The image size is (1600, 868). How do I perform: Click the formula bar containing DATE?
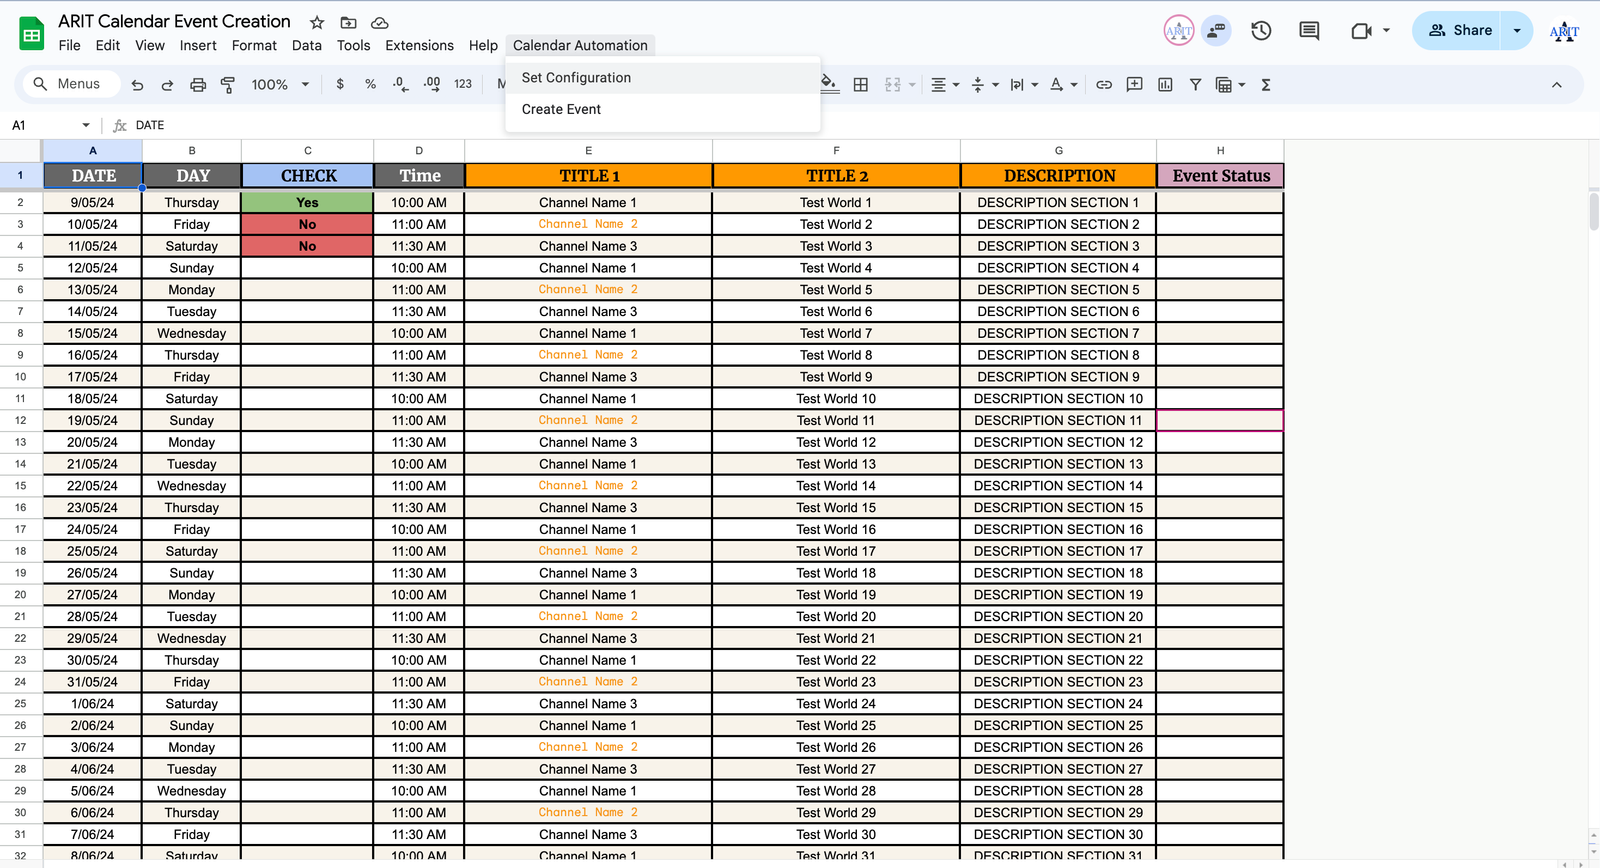click(860, 125)
